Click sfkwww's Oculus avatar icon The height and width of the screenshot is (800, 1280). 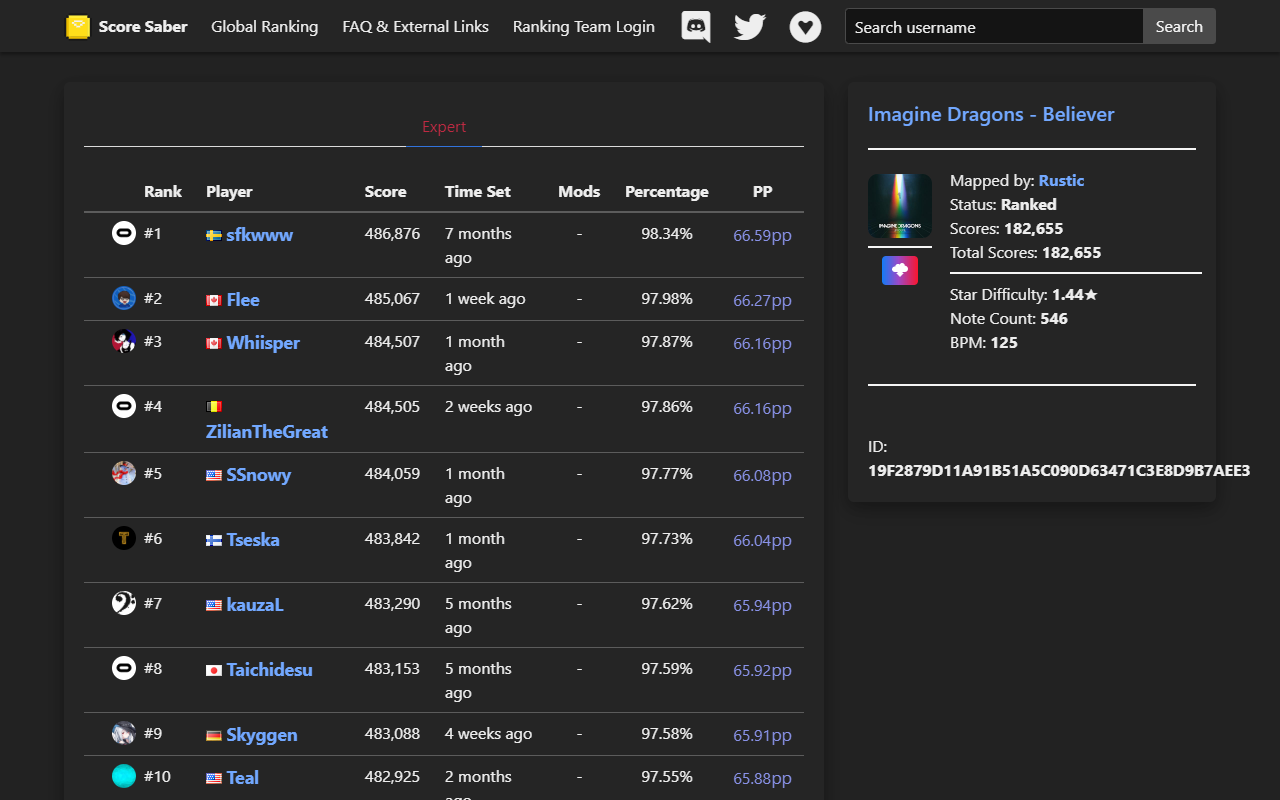(124, 233)
